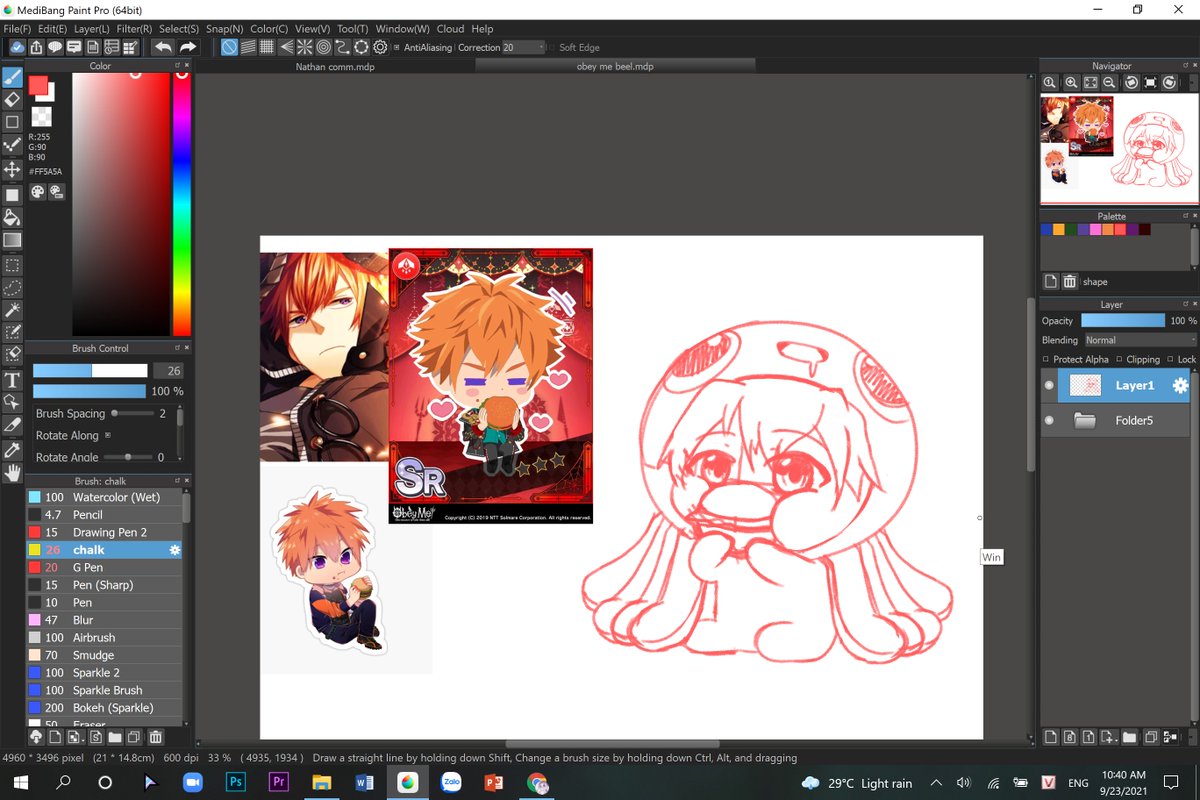Toggle Rotate Along checkbox

pos(107,435)
